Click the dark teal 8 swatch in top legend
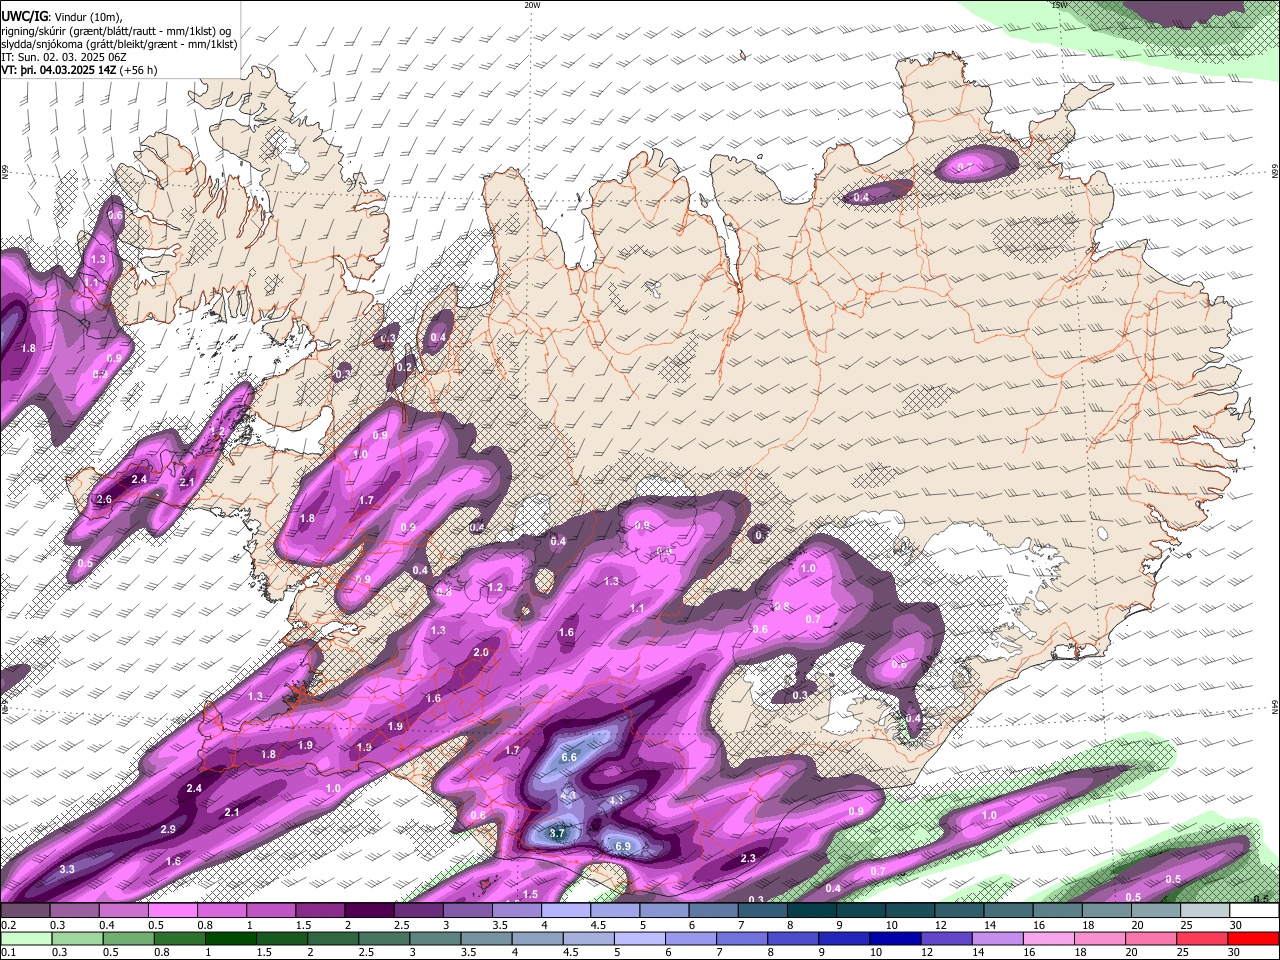1280x960 pixels. [x=811, y=911]
